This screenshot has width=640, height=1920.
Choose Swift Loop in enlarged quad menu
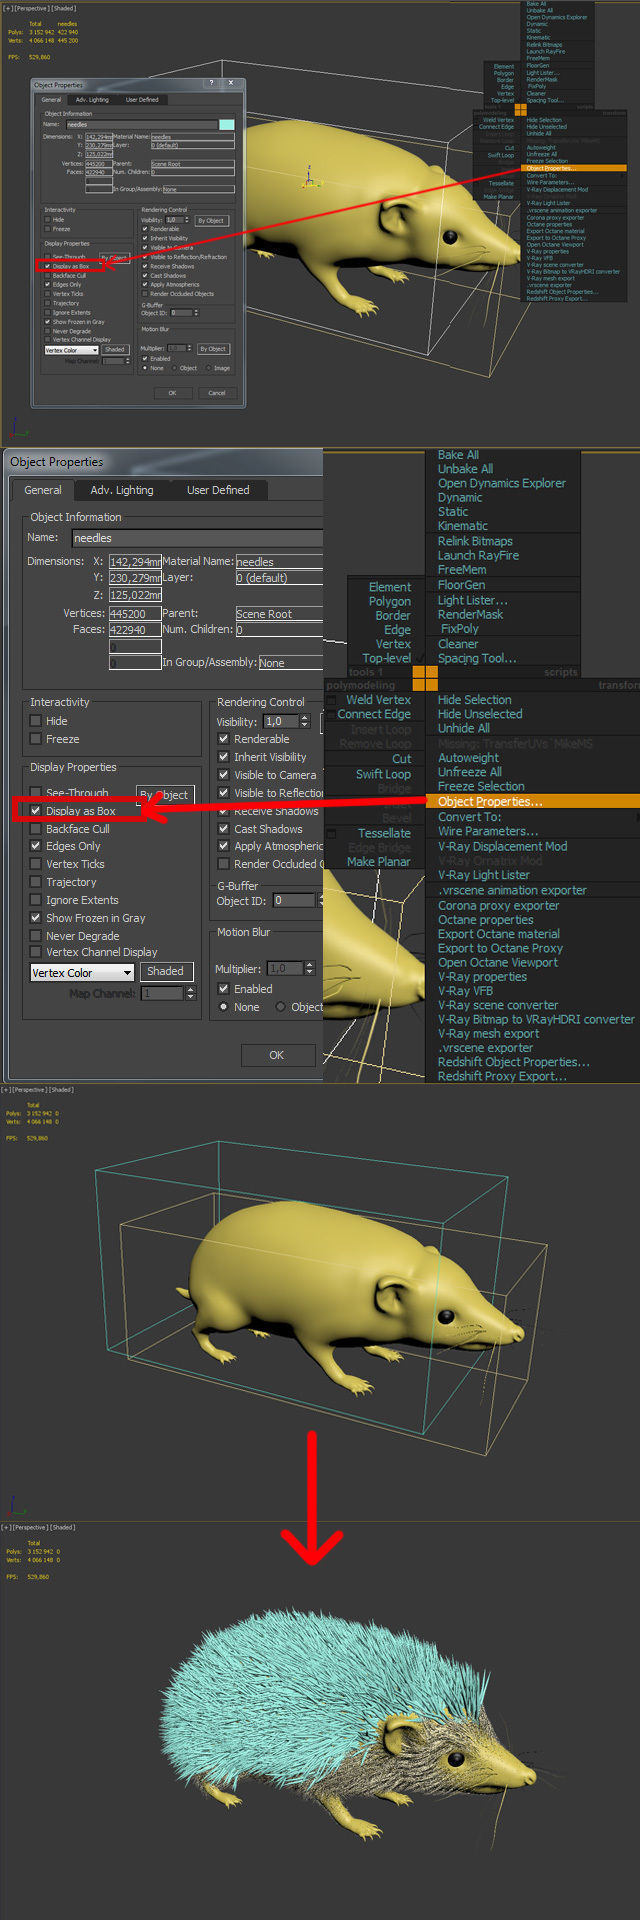click(383, 774)
